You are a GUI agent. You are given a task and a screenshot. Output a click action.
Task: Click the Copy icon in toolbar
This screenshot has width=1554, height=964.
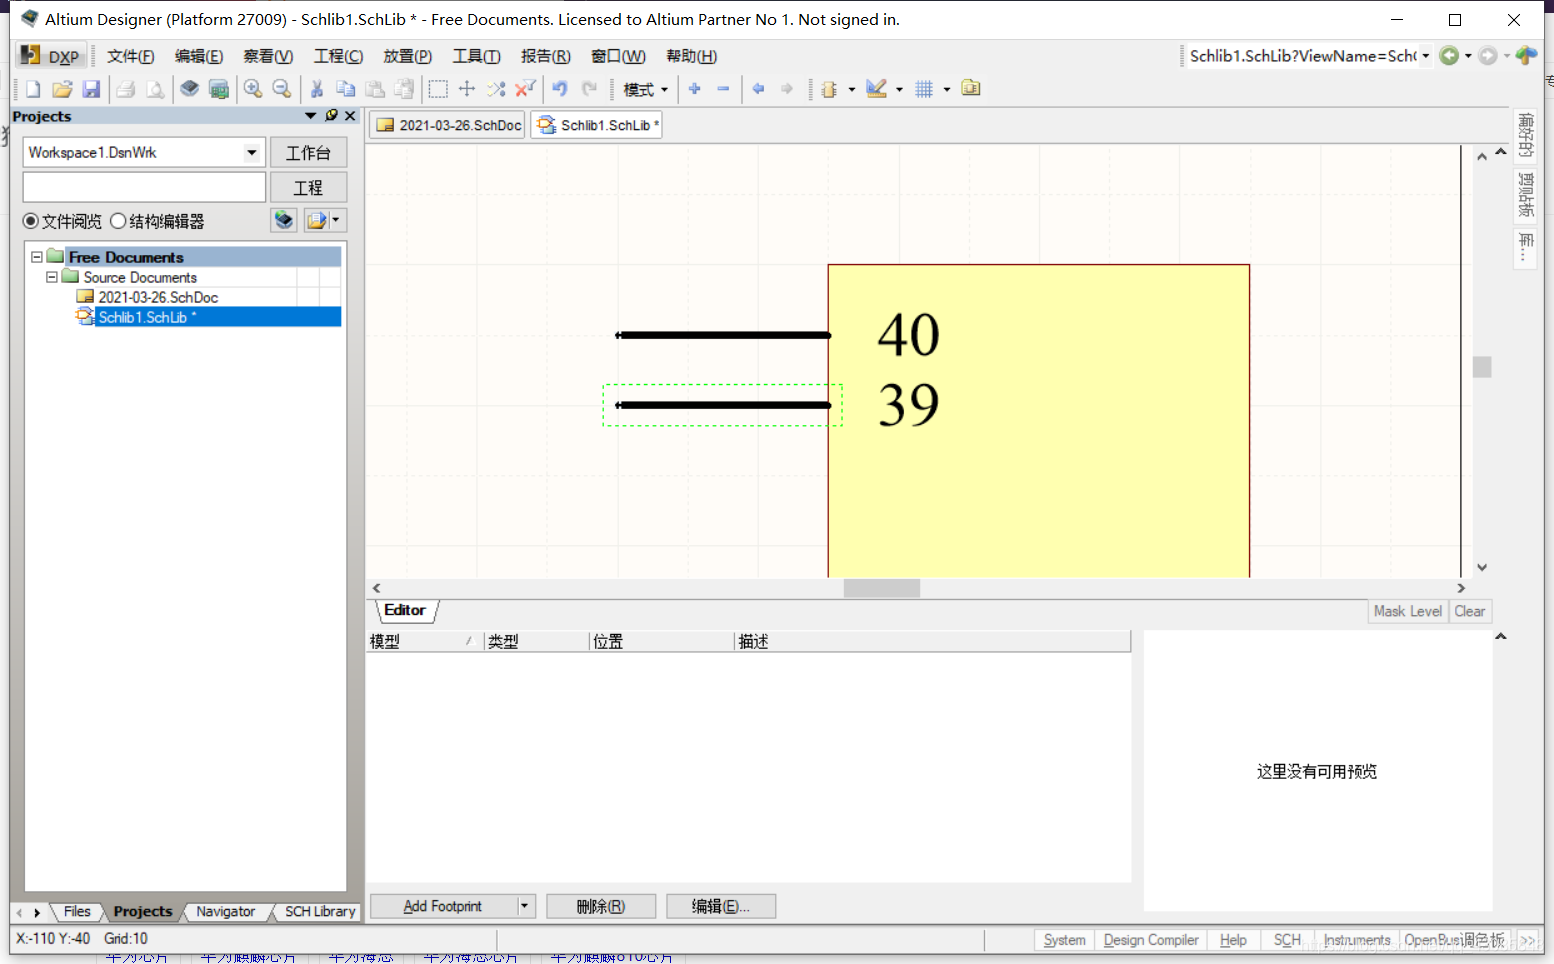point(346,89)
